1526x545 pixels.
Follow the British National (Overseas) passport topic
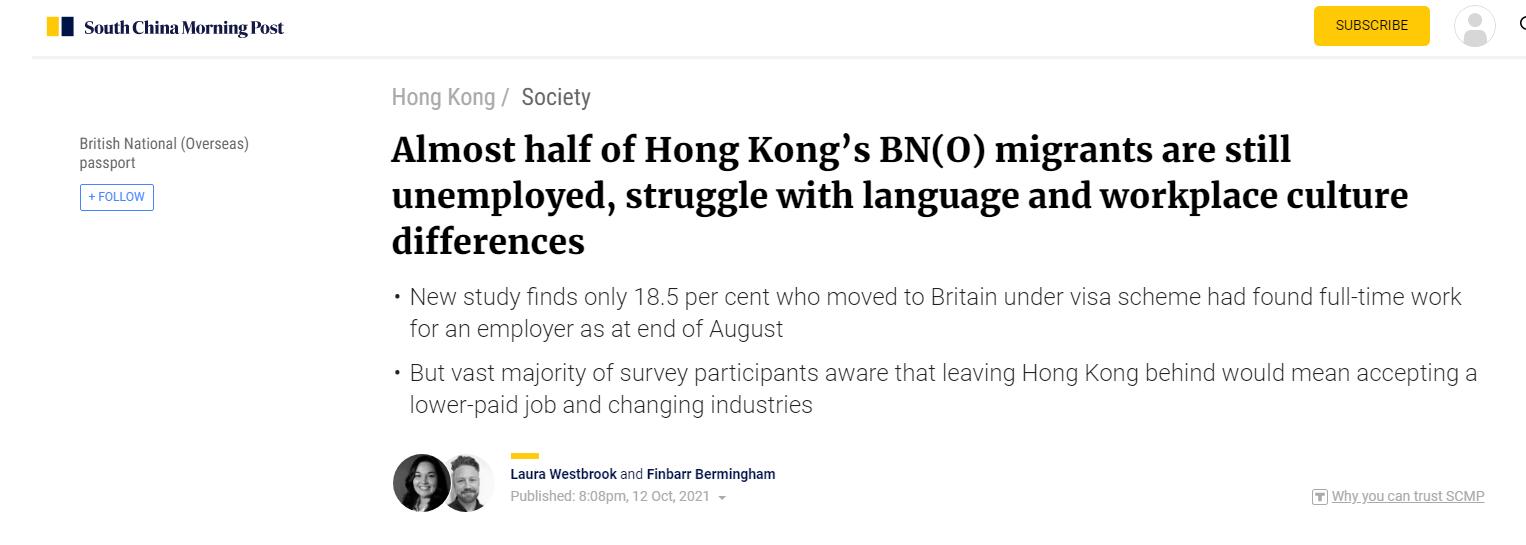point(117,197)
